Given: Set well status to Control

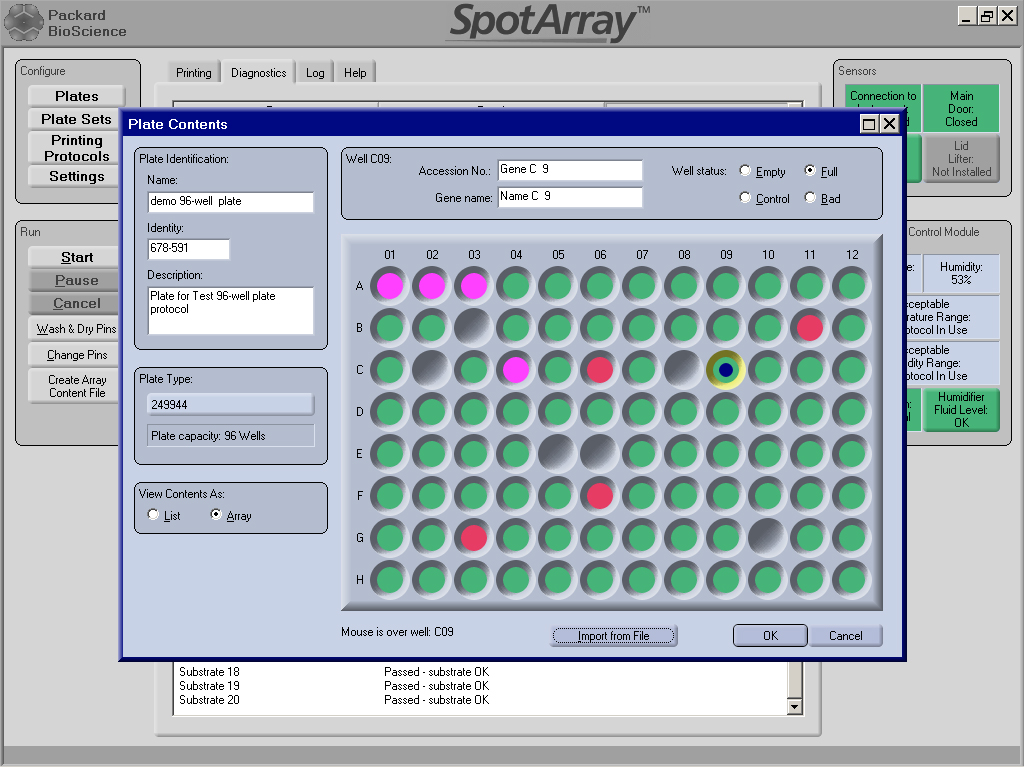Looking at the screenshot, I should pyautogui.click(x=745, y=198).
